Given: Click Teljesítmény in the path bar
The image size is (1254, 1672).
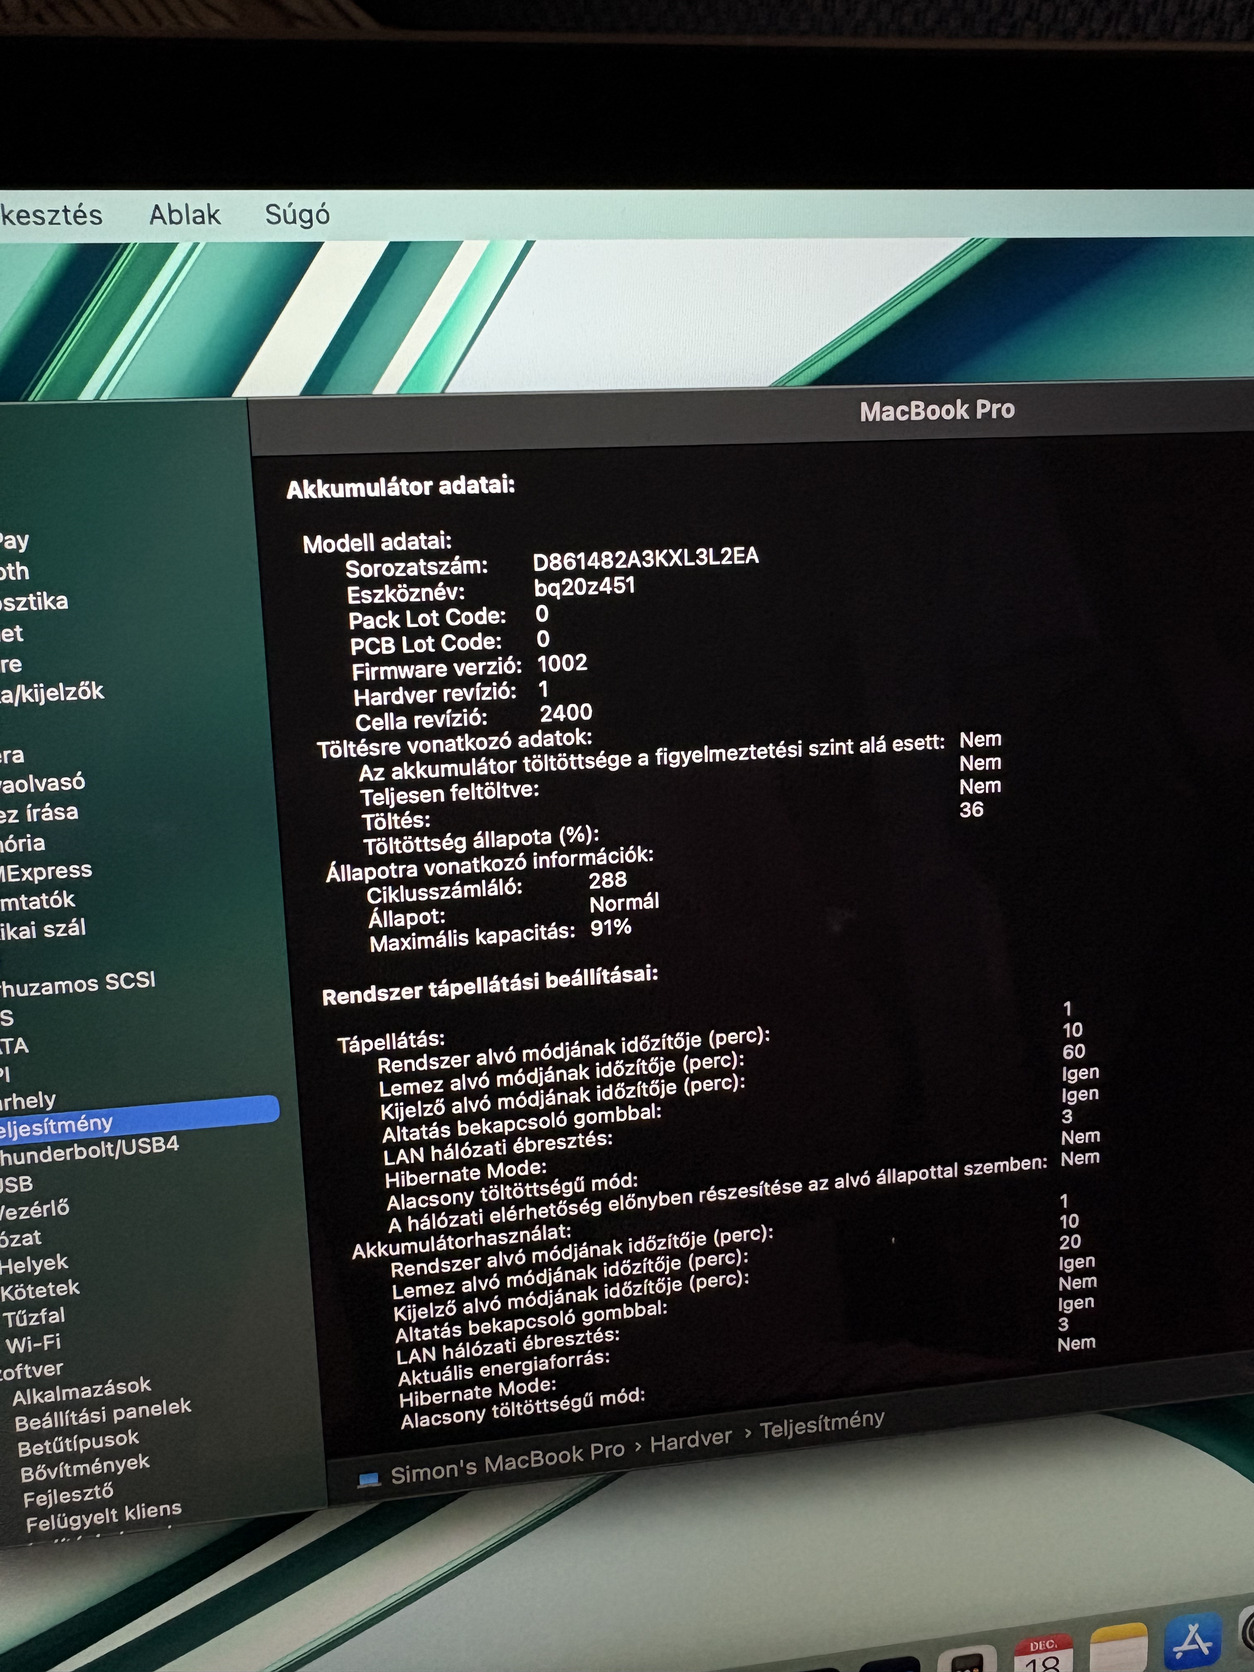Looking at the screenshot, I should tap(822, 1424).
